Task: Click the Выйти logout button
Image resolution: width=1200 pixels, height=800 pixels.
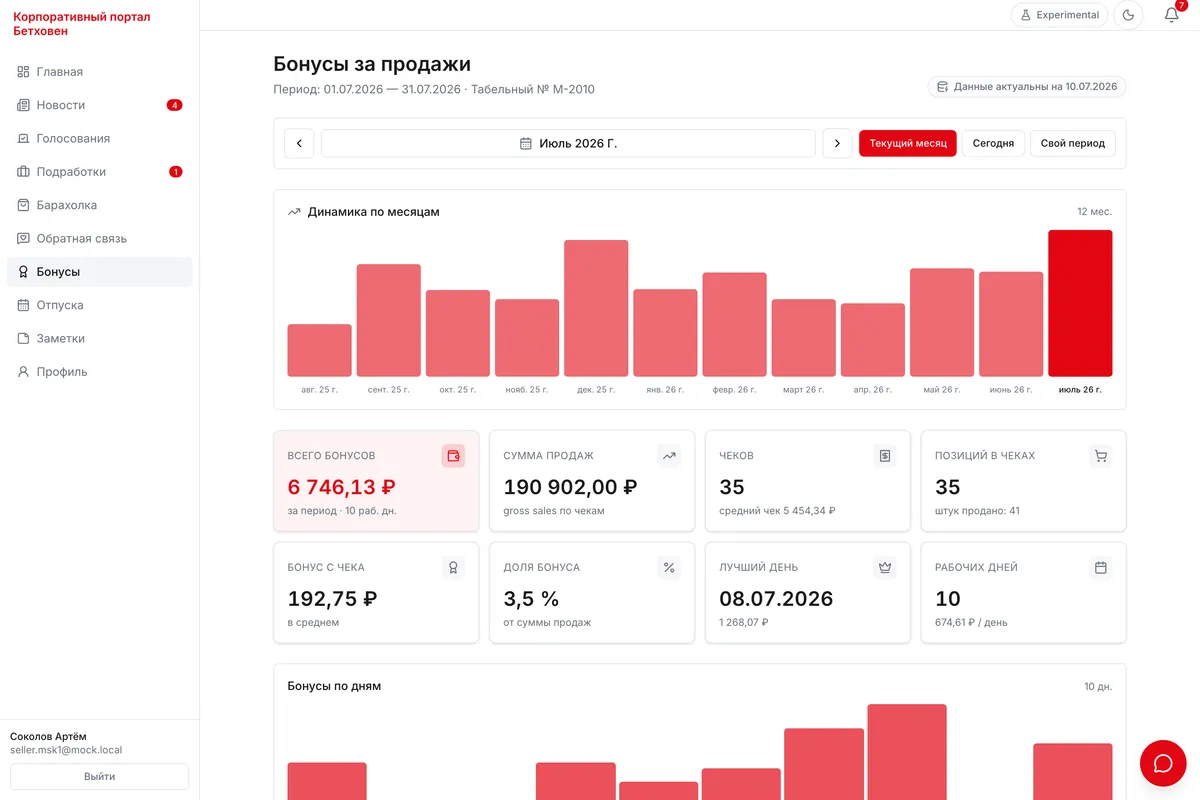Action: [x=99, y=777]
